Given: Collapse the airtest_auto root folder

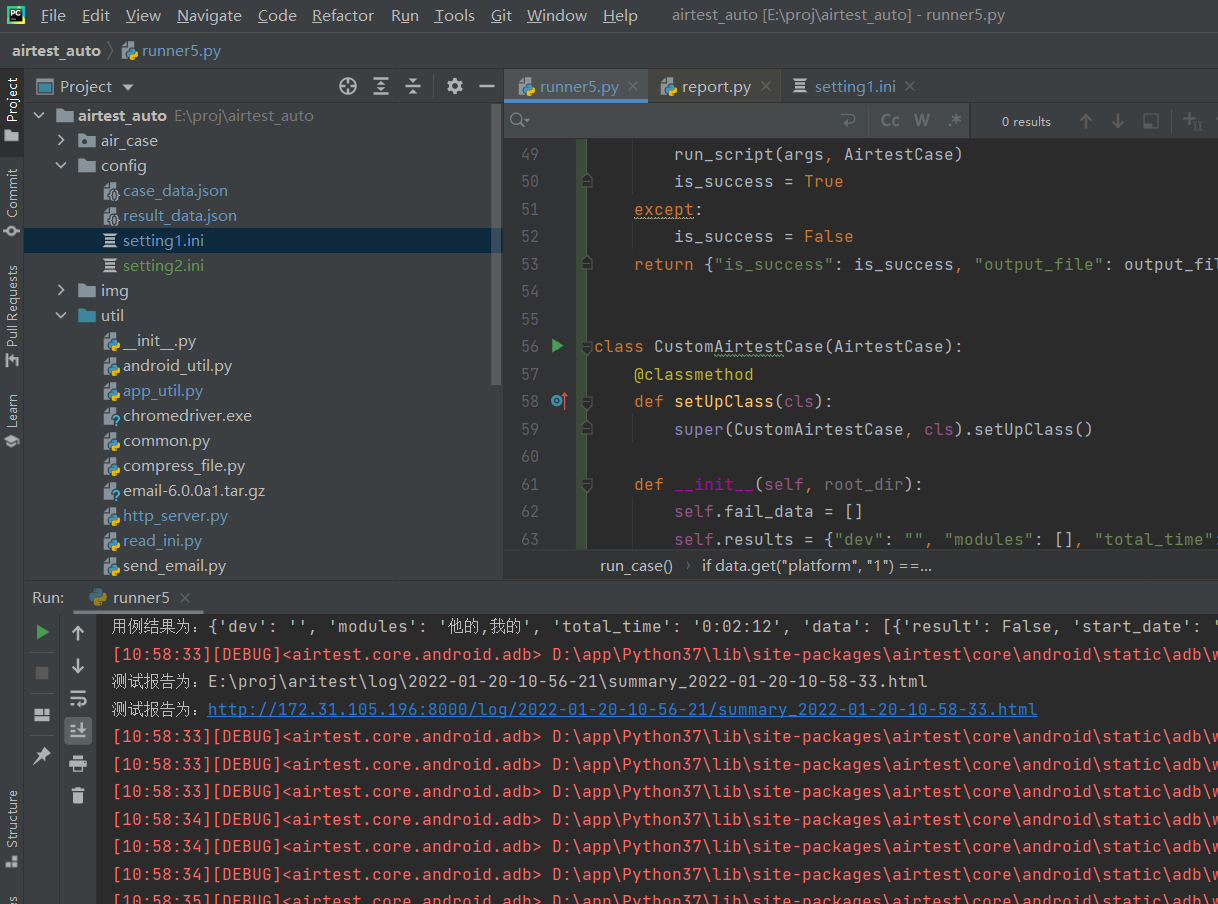Looking at the screenshot, I should (x=39, y=116).
